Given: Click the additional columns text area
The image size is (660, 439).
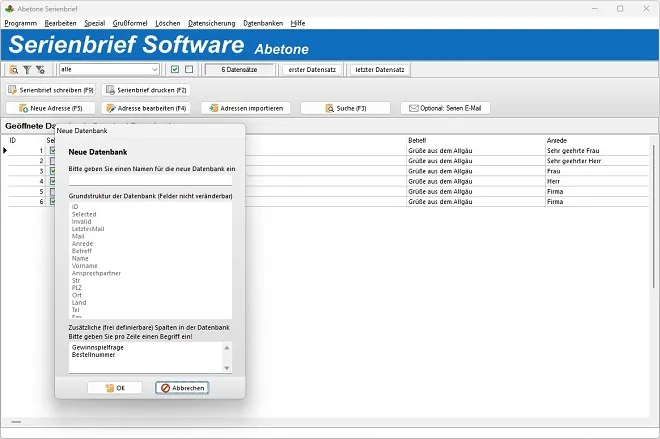Looking at the screenshot, I should 146,357.
